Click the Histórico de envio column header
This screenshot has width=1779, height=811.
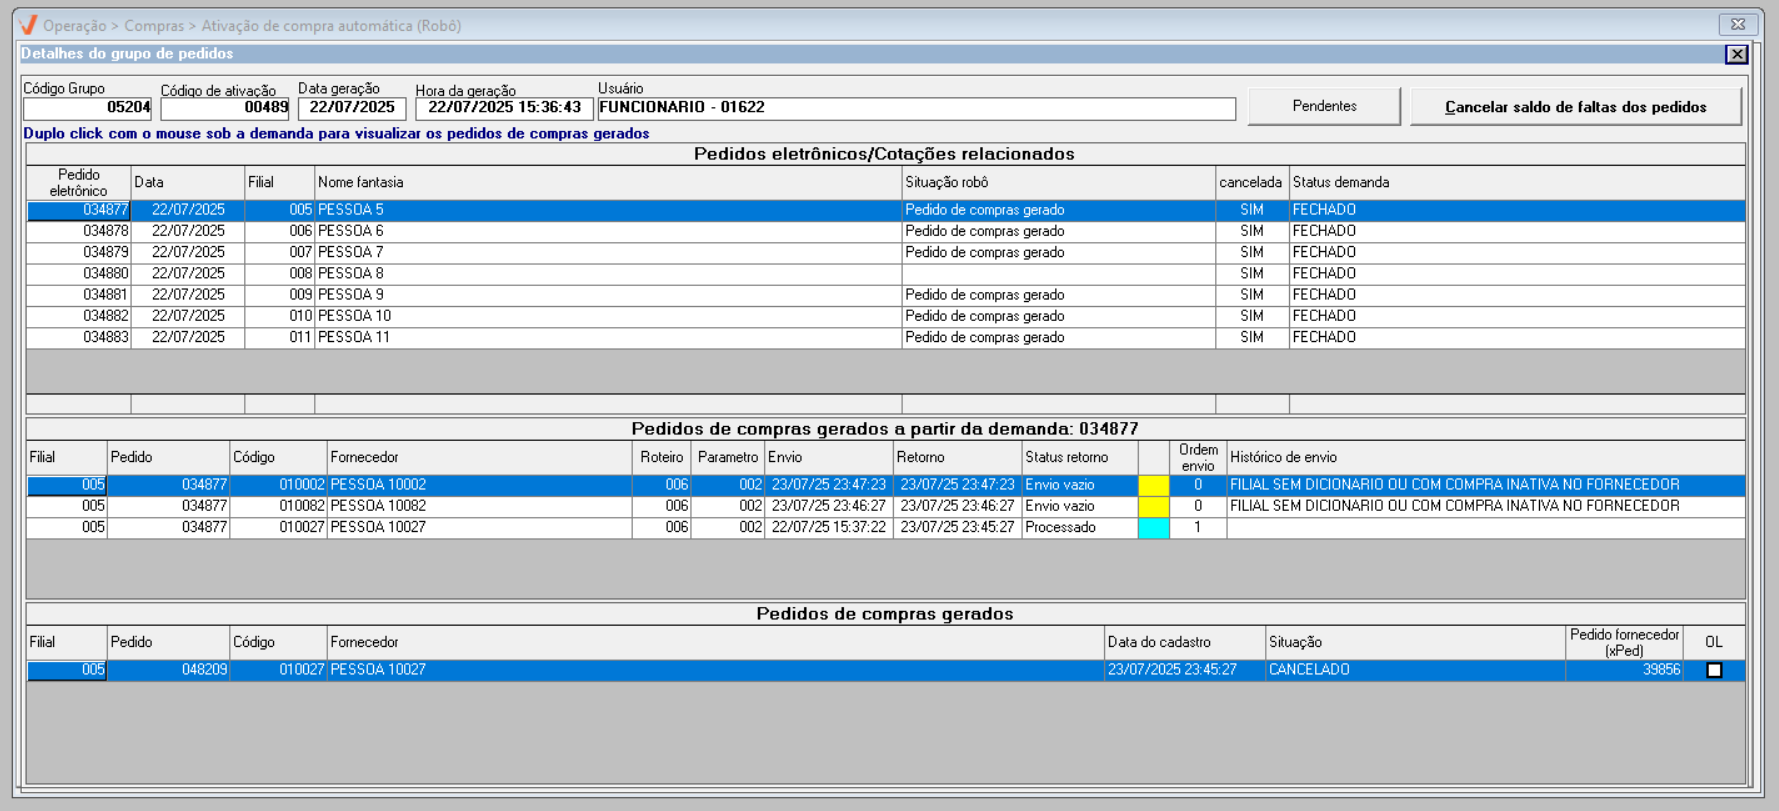1485,457
